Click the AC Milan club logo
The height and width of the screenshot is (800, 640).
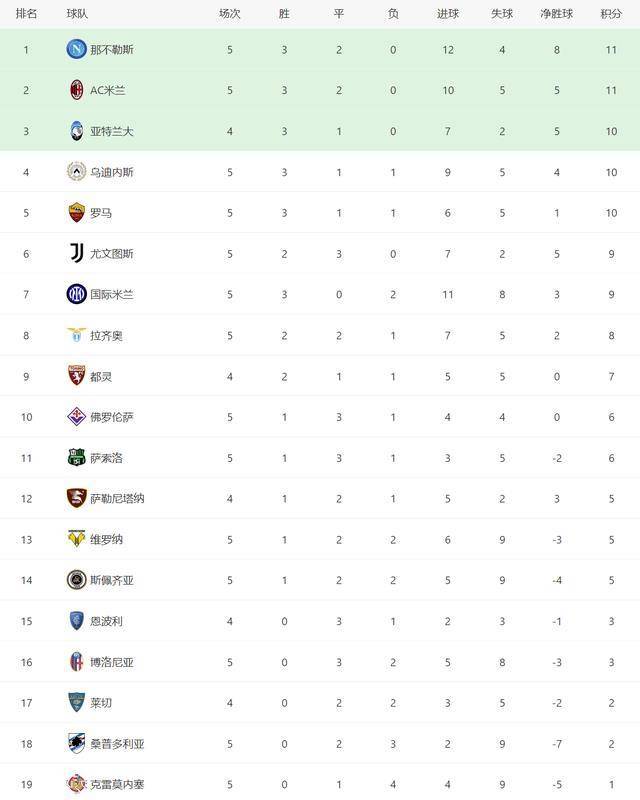(x=77, y=90)
